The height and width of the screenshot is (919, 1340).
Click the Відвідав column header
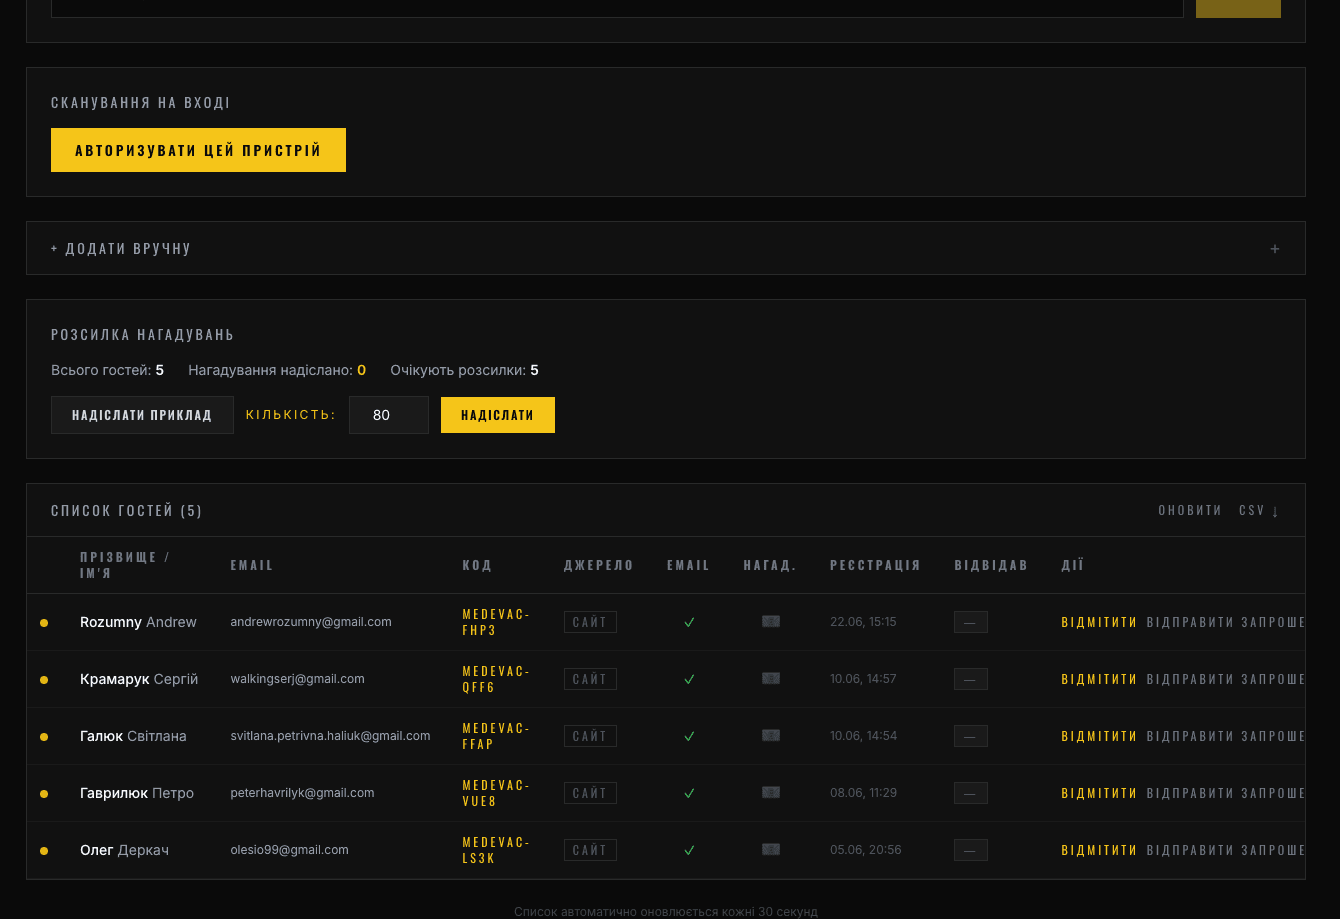point(991,565)
